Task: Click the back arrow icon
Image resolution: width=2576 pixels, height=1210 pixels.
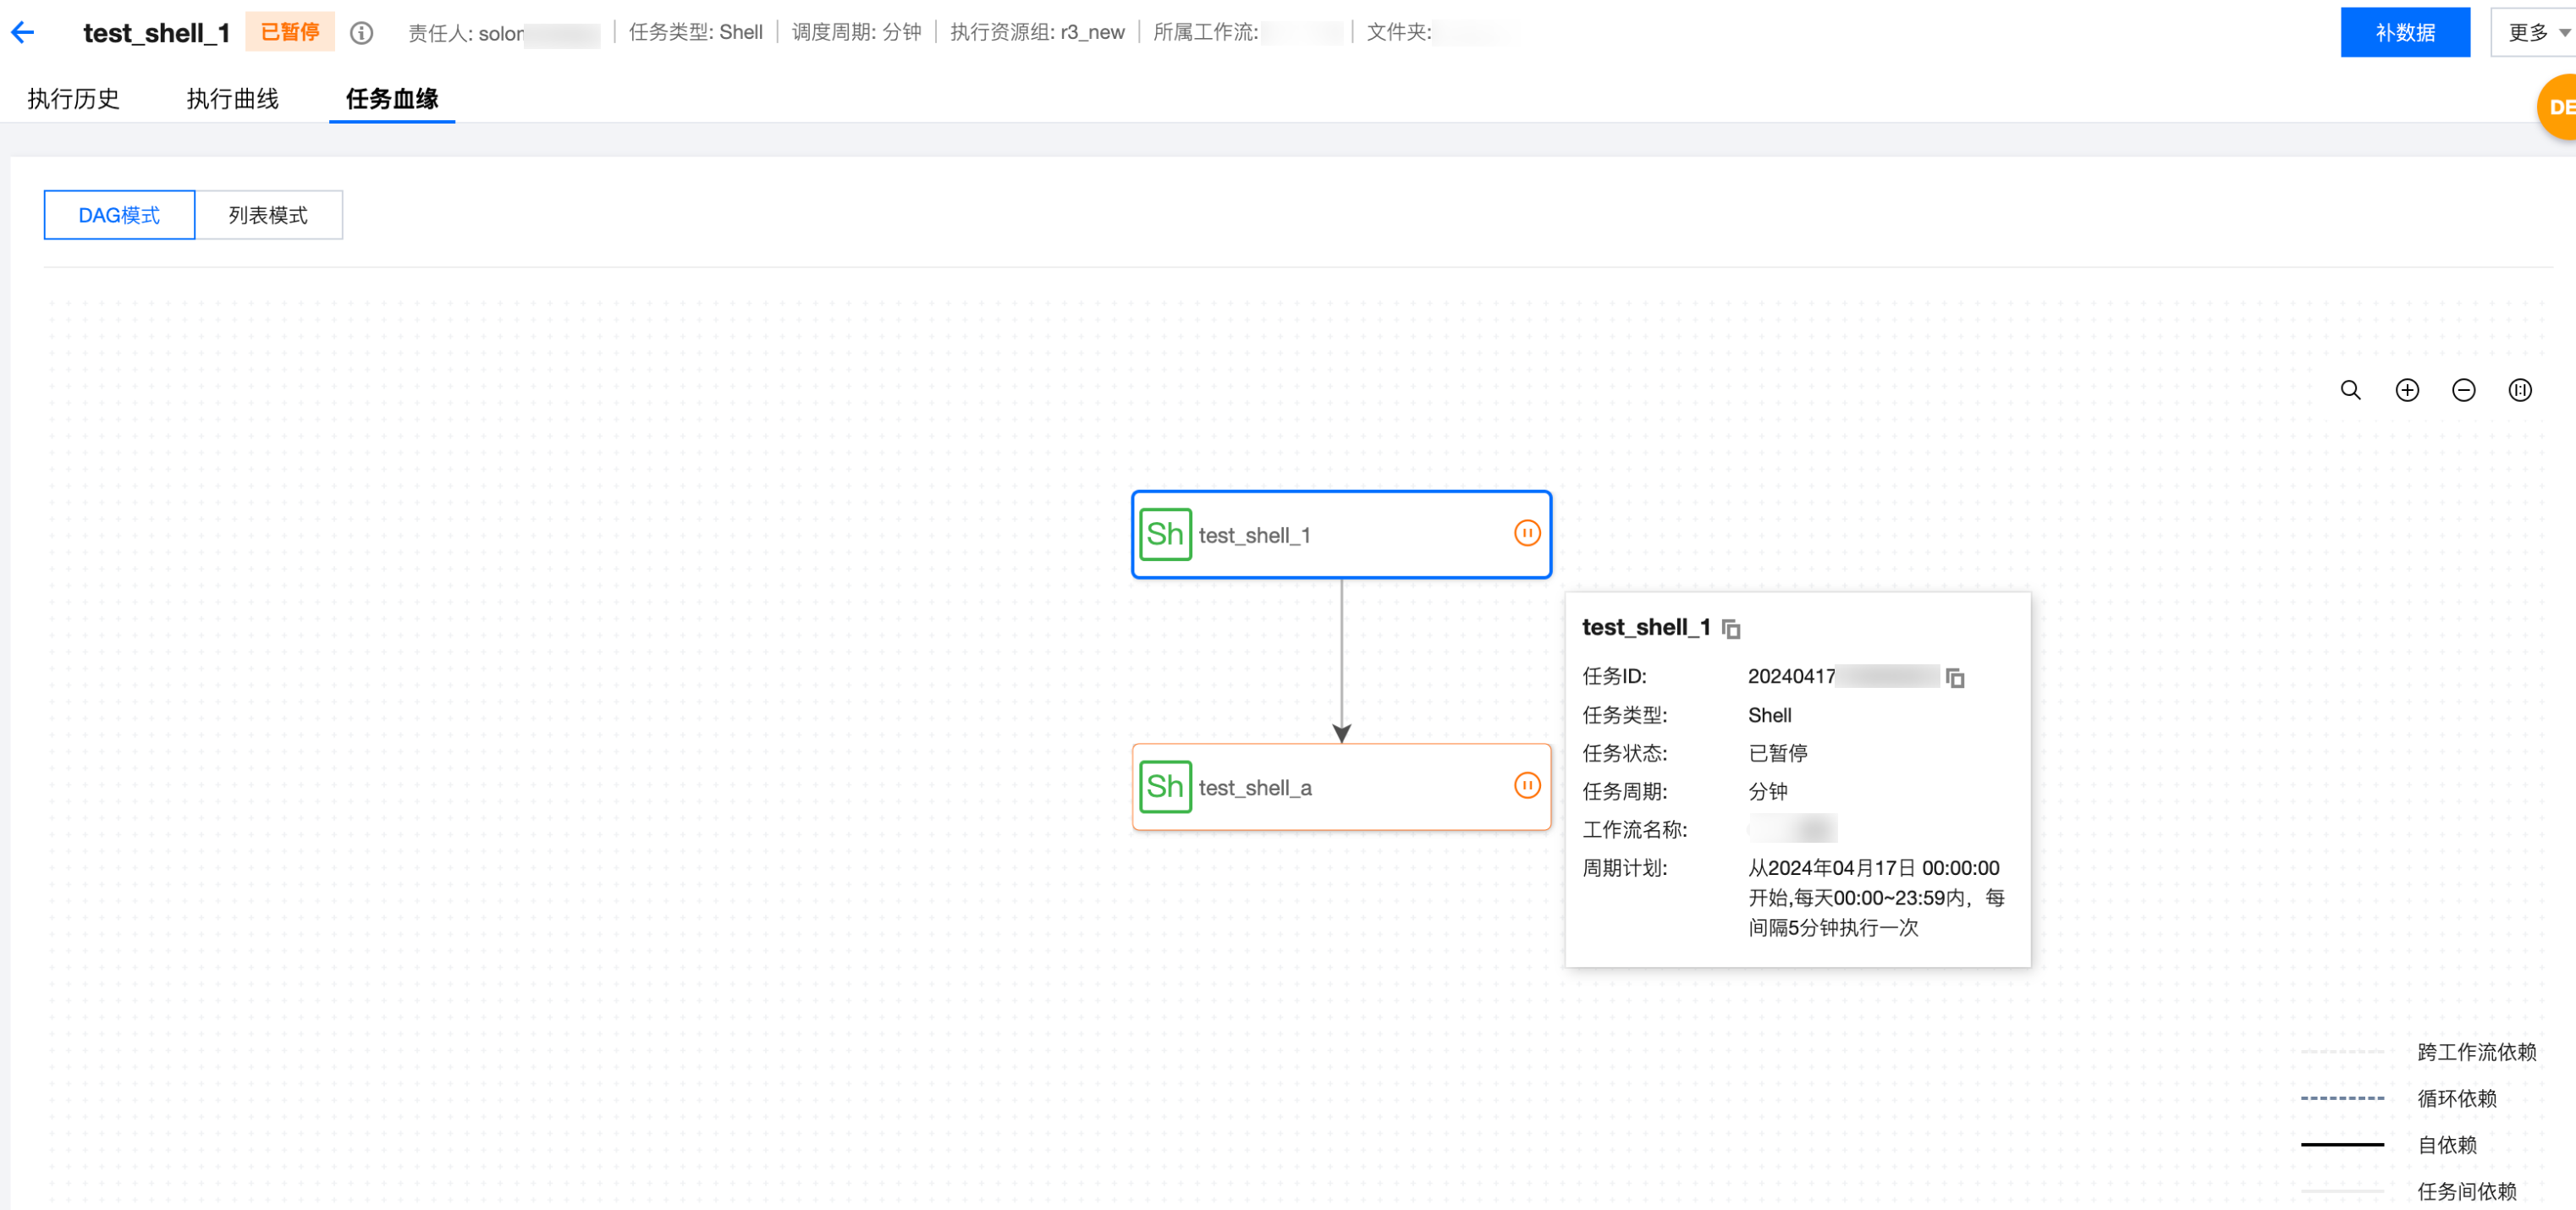Action: tap(23, 33)
